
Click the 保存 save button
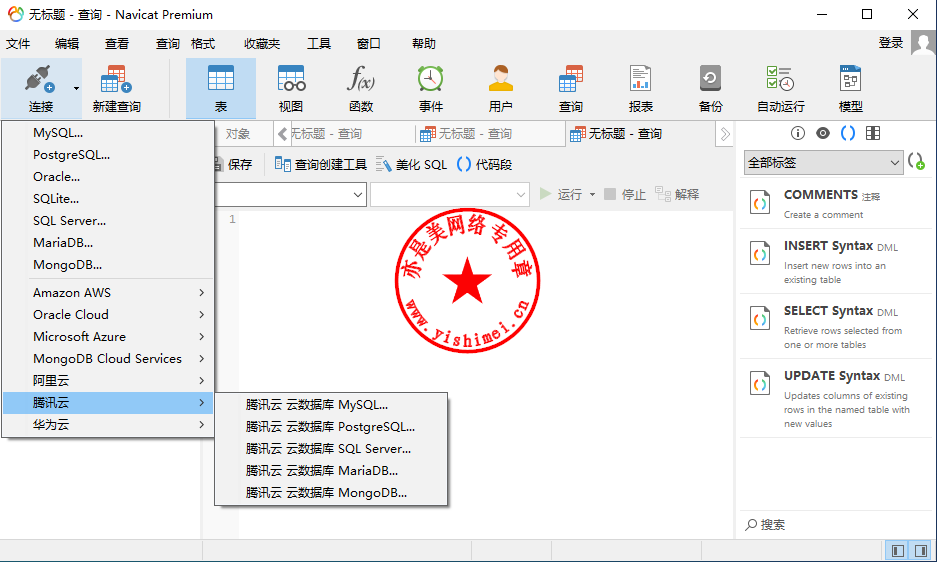234,164
